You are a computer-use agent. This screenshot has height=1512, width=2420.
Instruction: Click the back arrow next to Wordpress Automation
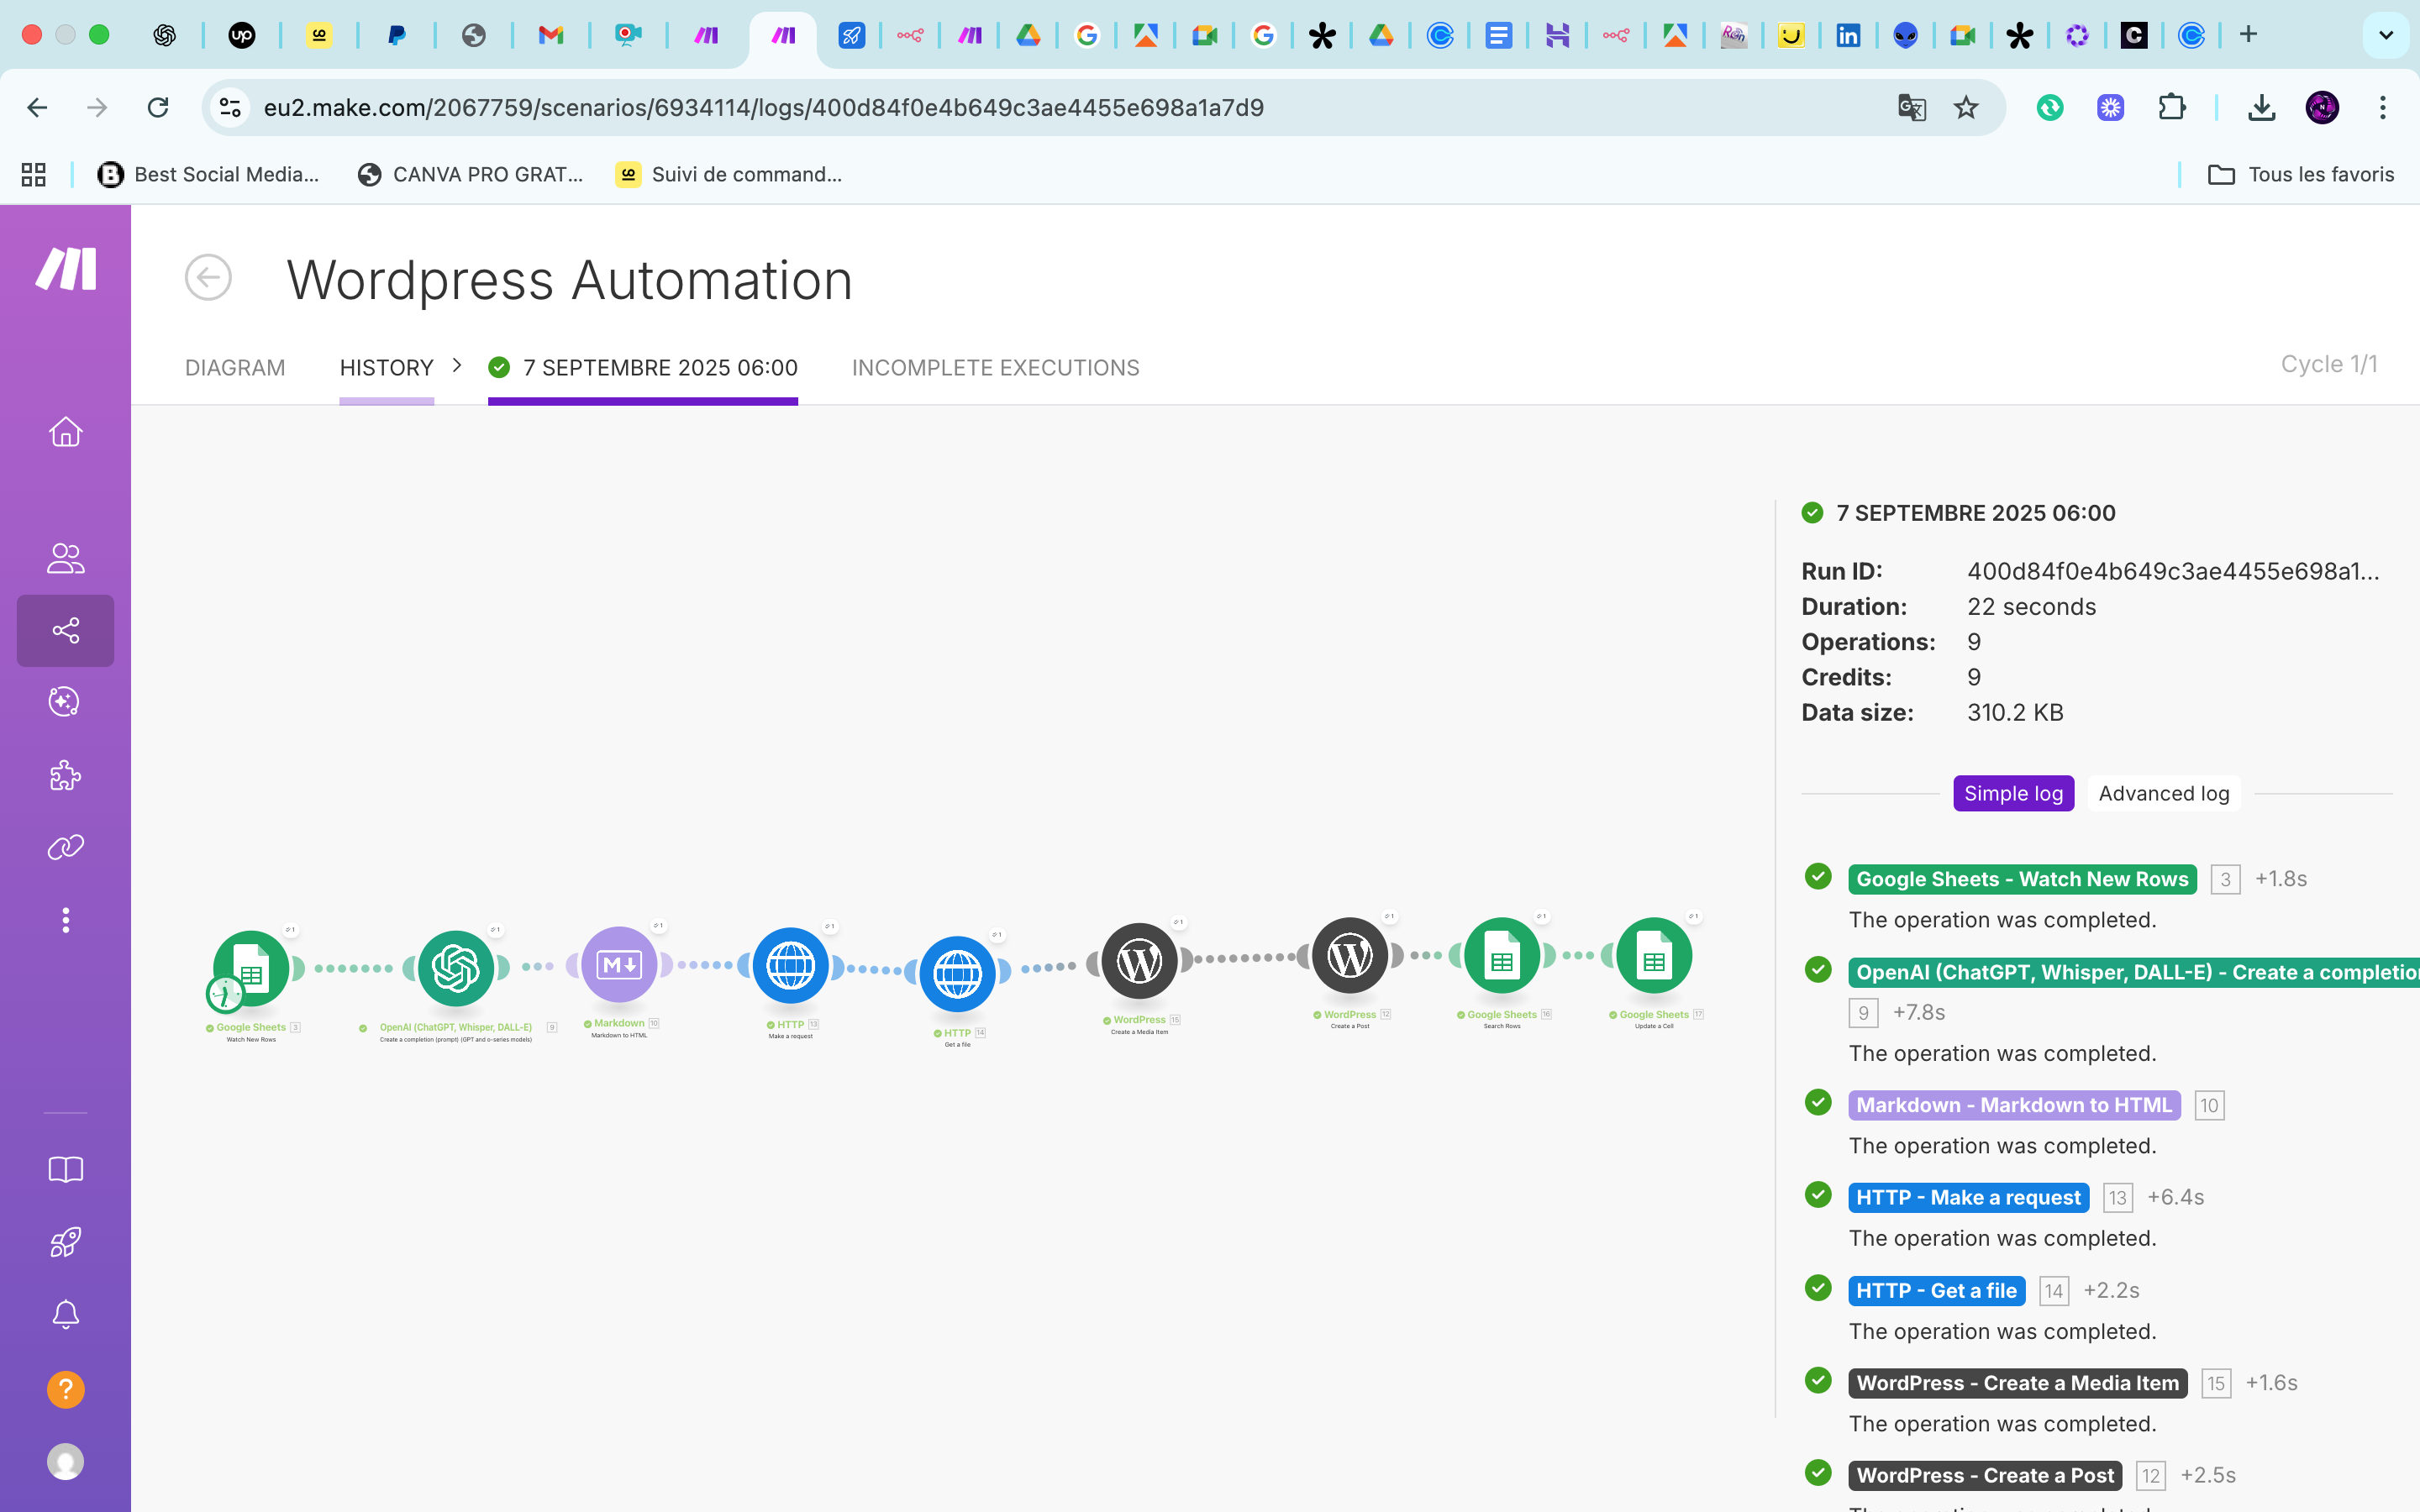208,278
